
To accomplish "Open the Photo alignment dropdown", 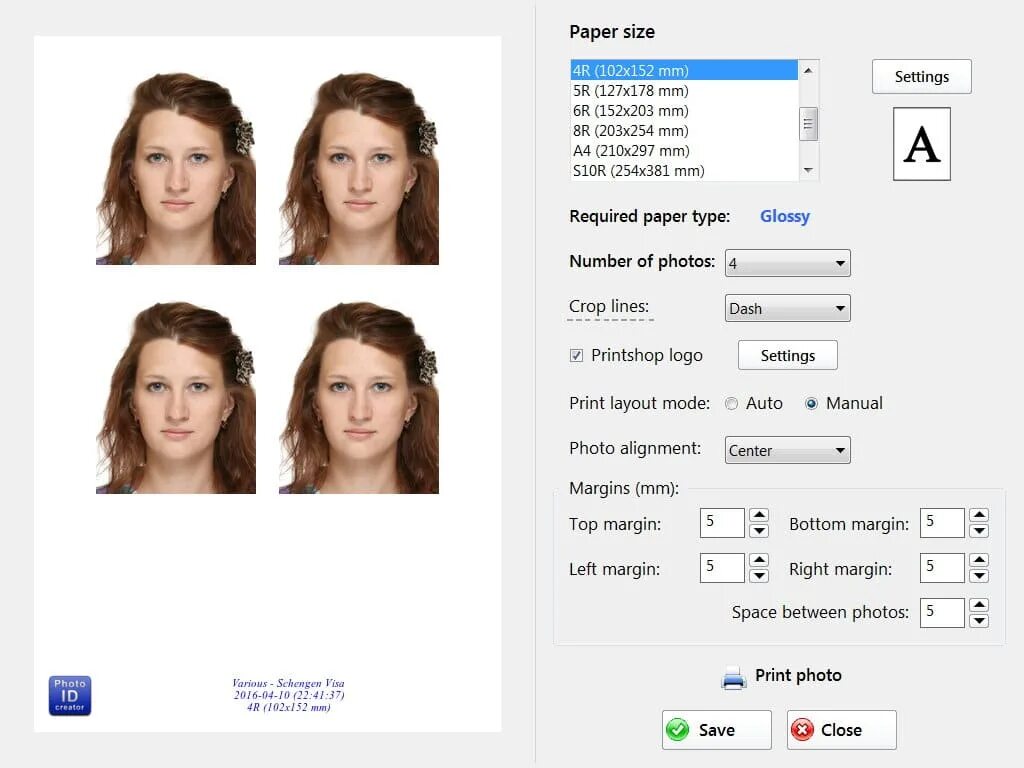I will pos(788,450).
